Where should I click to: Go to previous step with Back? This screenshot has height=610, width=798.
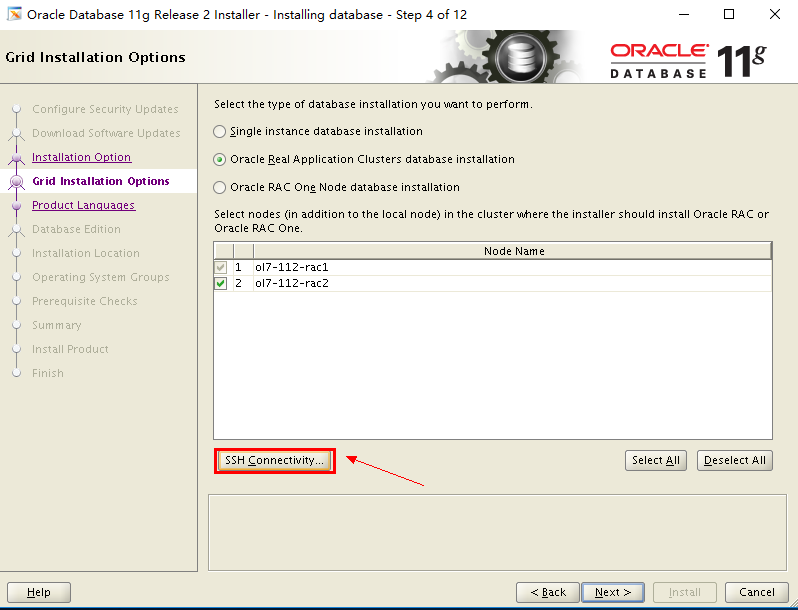tap(548, 592)
